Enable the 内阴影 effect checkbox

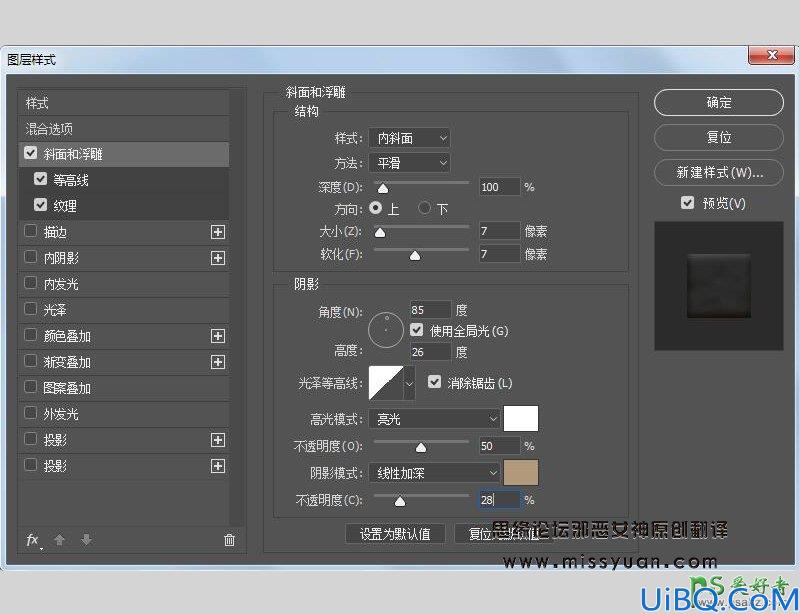click(x=31, y=257)
